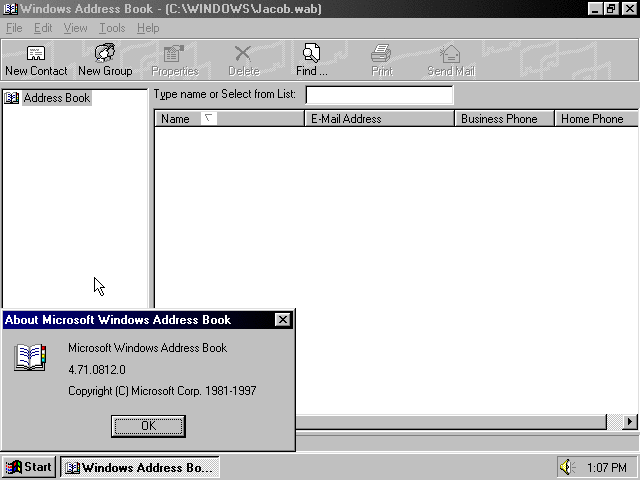Screen dimensions: 640x480
Task: Open the File menu
Action: (x=14, y=28)
